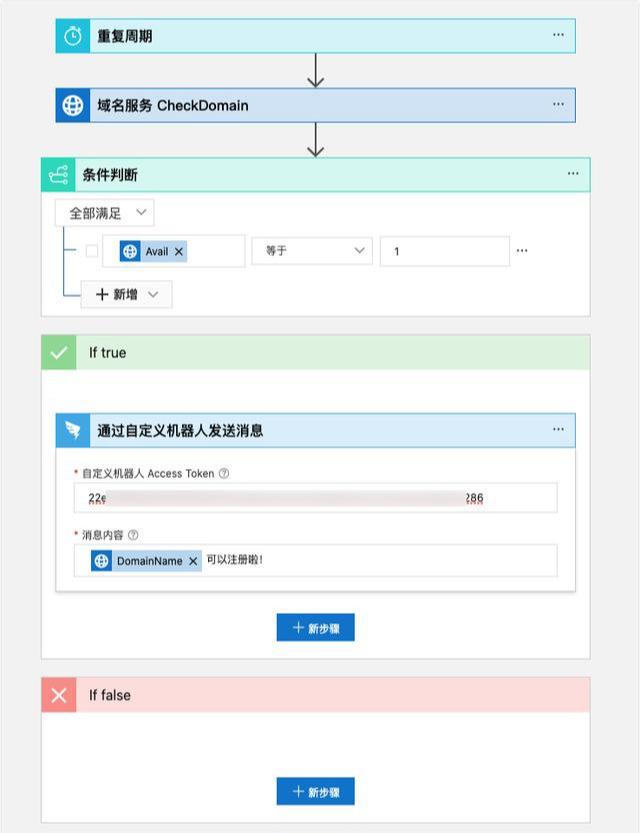Open the more options menu on 重复周期

tap(557, 35)
